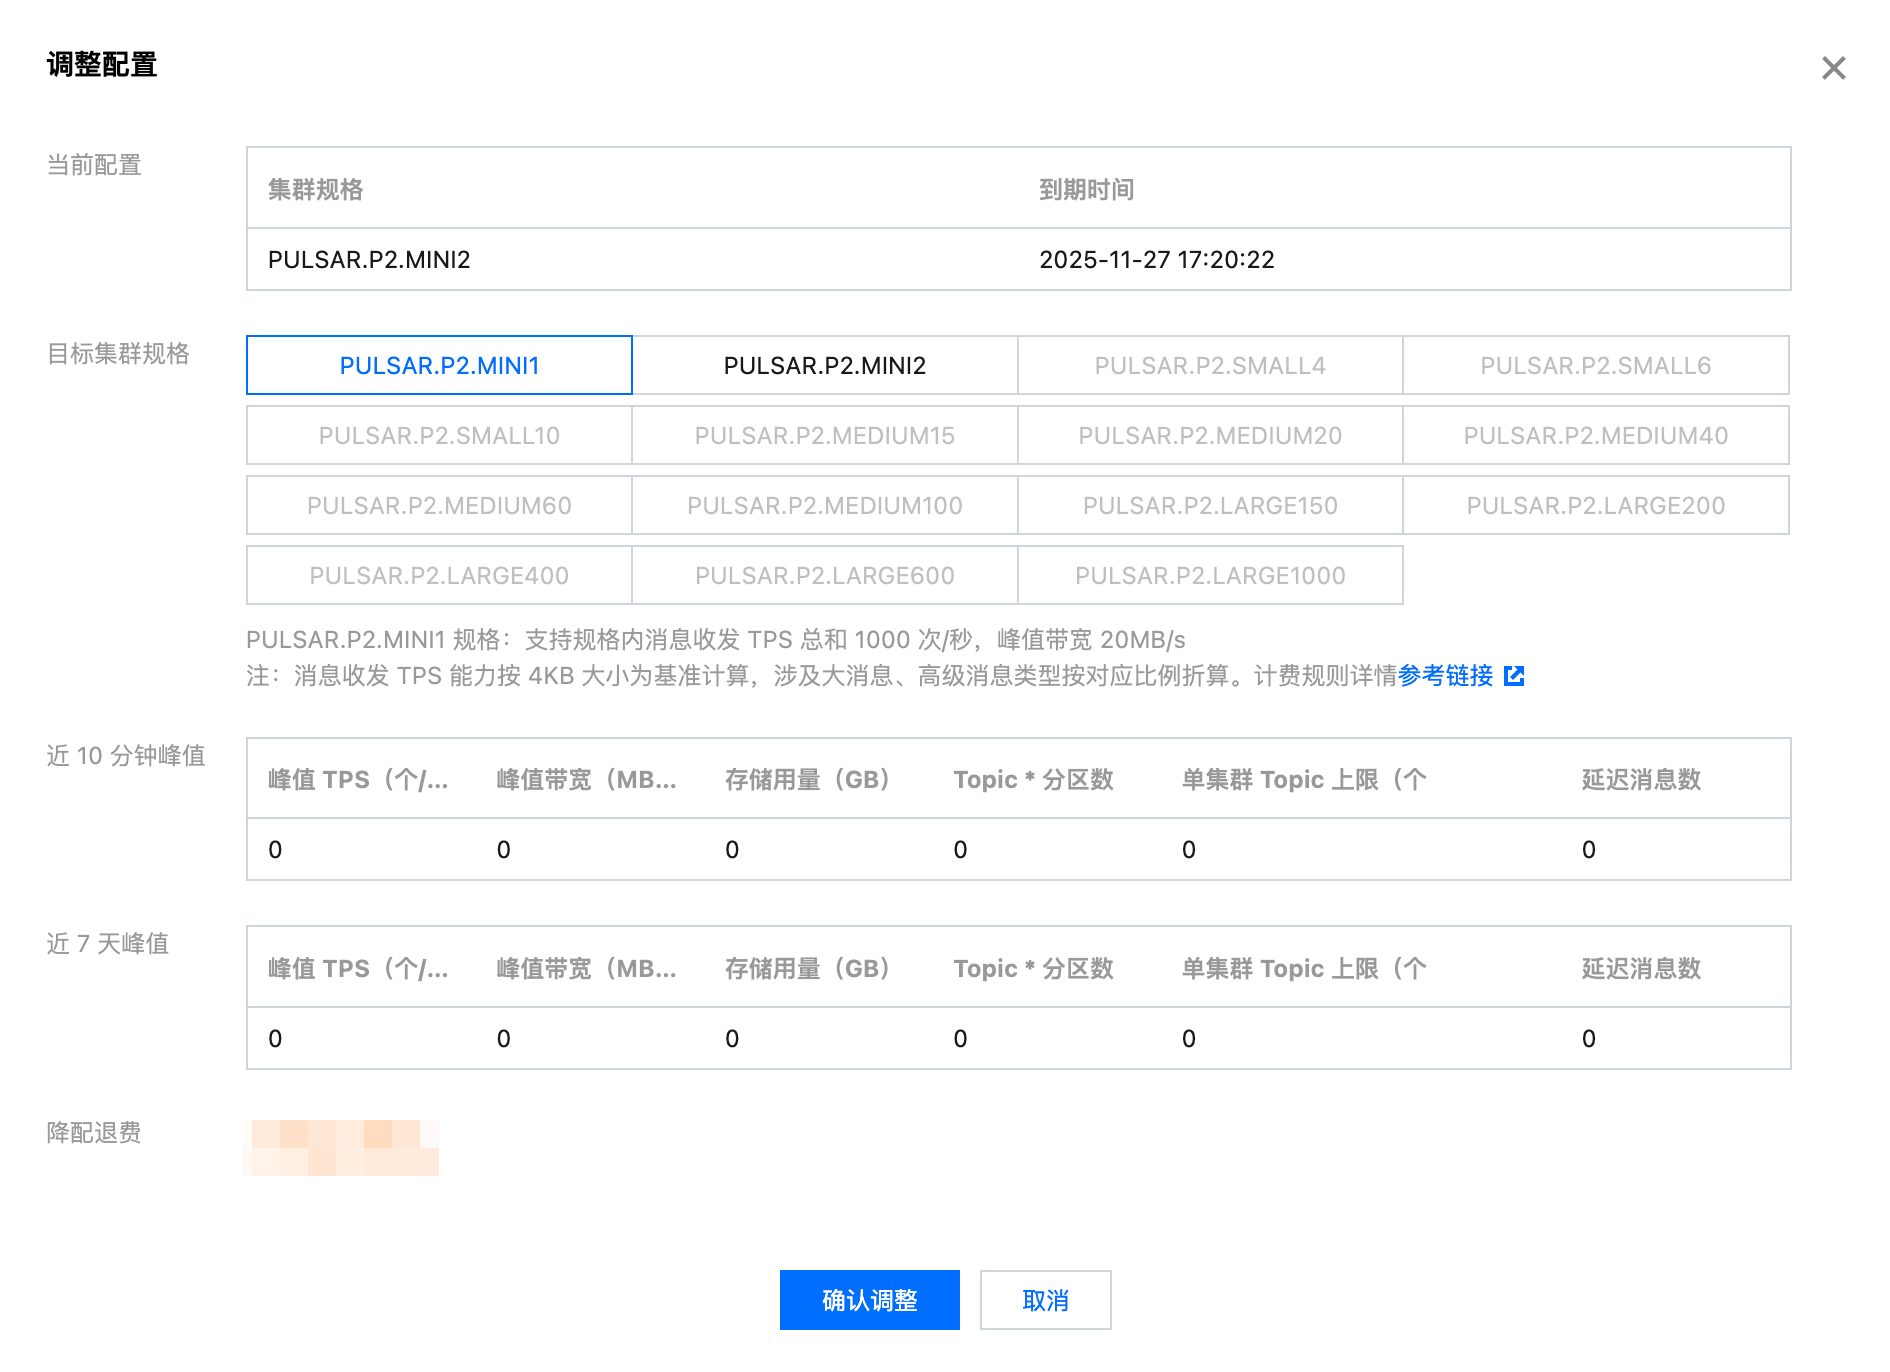Select PULSAR.P2.LARGE1000 spec option
The width and height of the screenshot is (1890, 1372).
pos(1210,576)
